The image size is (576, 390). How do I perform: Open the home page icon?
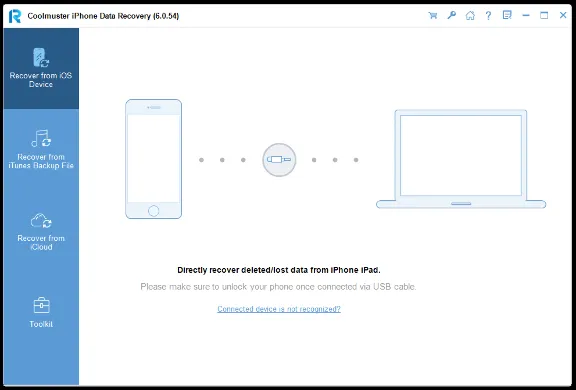pos(470,15)
